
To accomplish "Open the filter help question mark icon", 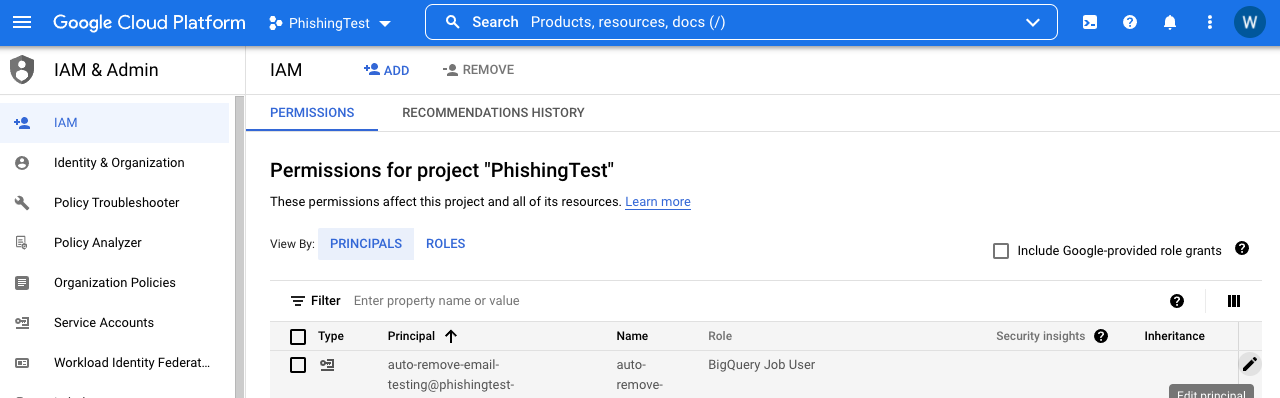I will (x=1177, y=301).
